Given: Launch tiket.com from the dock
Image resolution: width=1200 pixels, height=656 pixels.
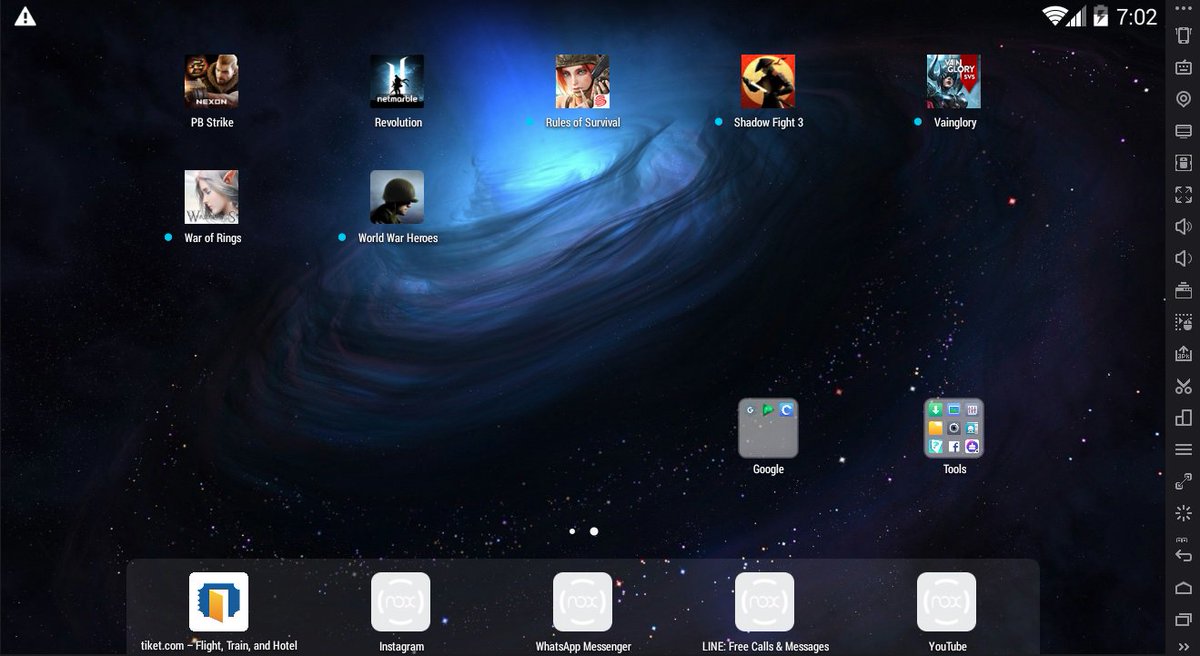Looking at the screenshot, I should (x=219, y=602).
